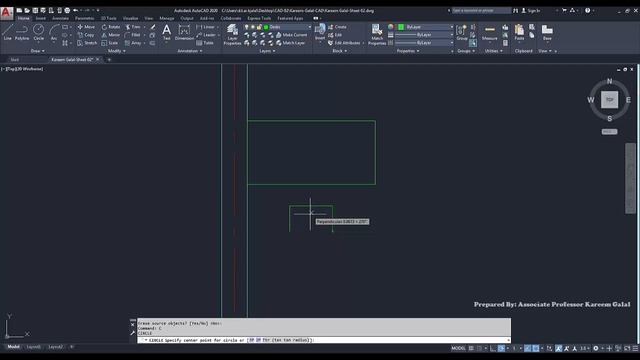Select the Polyline tool
Image resolution: width=640 pixels, height=360 pixels.
coord(22,32)
